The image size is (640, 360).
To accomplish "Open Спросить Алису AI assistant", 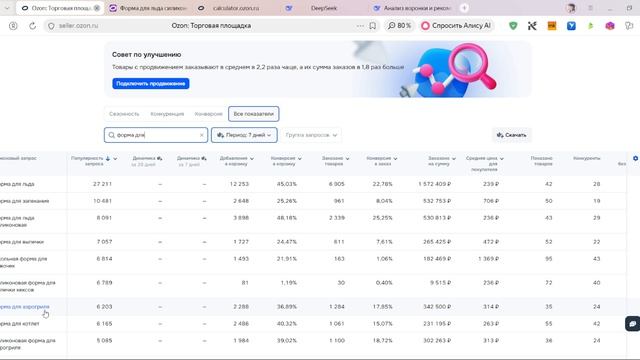I will coord(456,26).
